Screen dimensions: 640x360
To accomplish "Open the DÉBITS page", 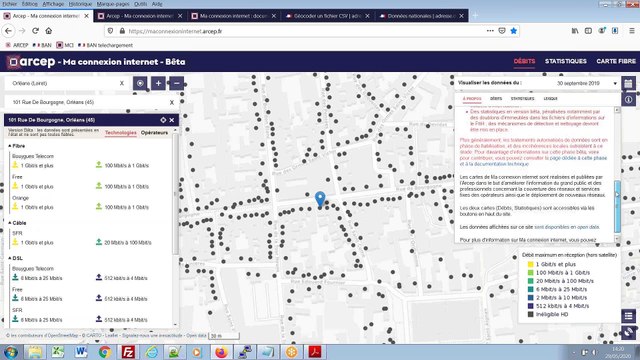I will tap(524, 61).
